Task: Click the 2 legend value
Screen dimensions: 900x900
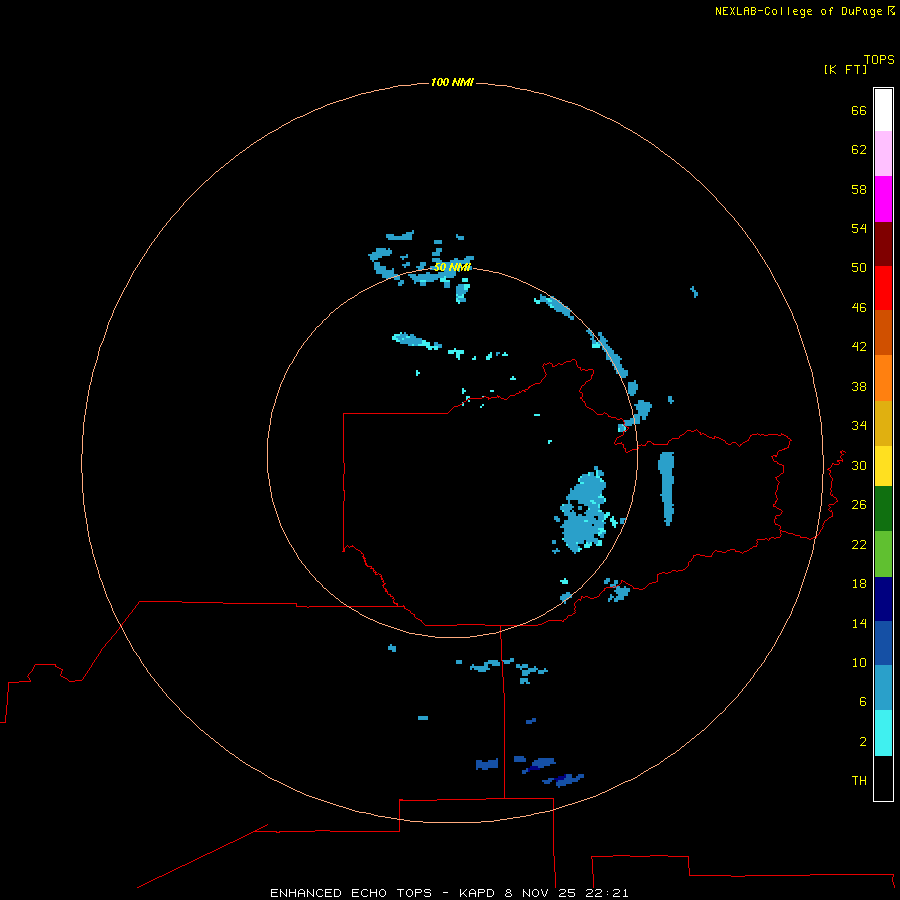Action: tap(863, 742)
